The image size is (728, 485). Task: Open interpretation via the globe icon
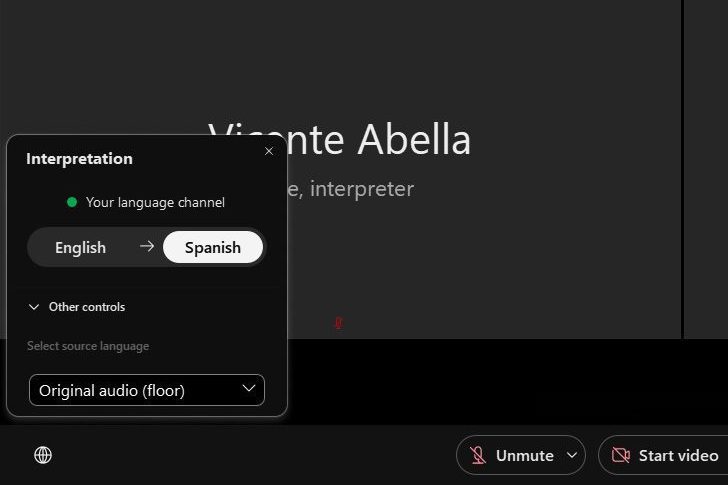tap(43, 455)
